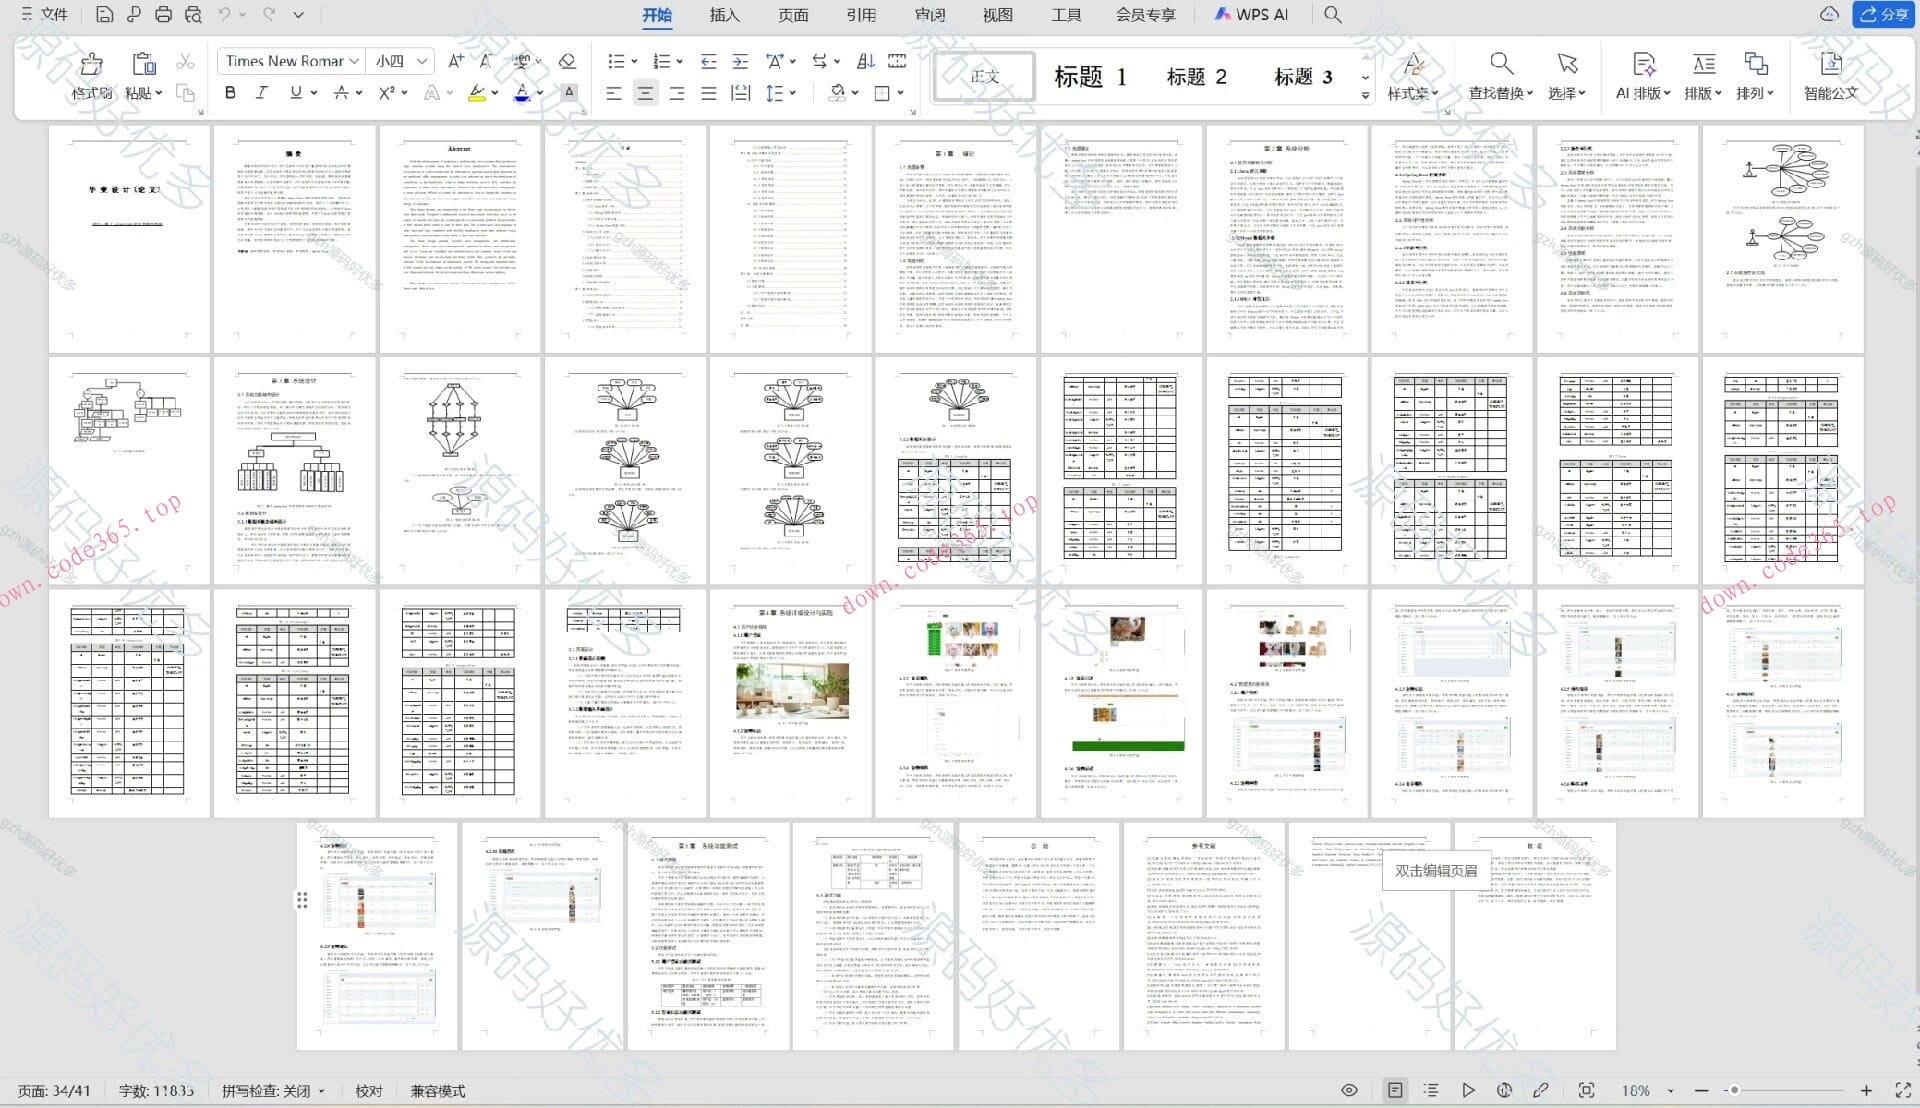
Task: Select the Abstract page thumbnail
Action: (x=459, y=238)
